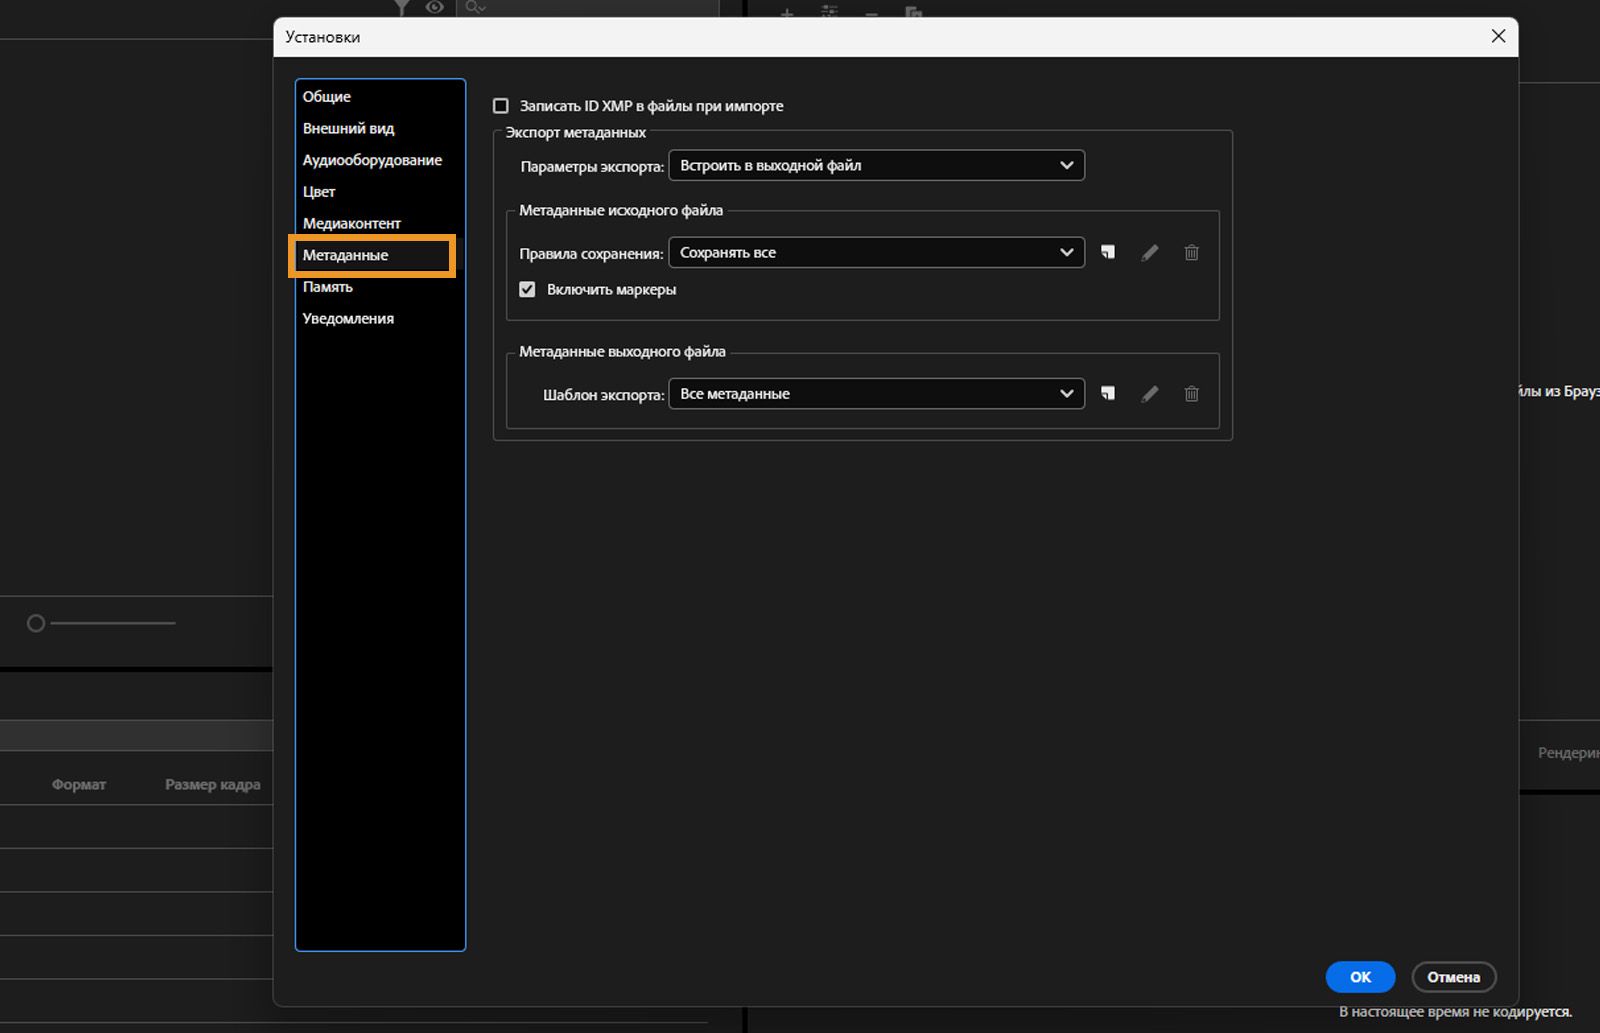
Task: Click the status text В настоящее время не кодируется
Action: [1455, 1012]
